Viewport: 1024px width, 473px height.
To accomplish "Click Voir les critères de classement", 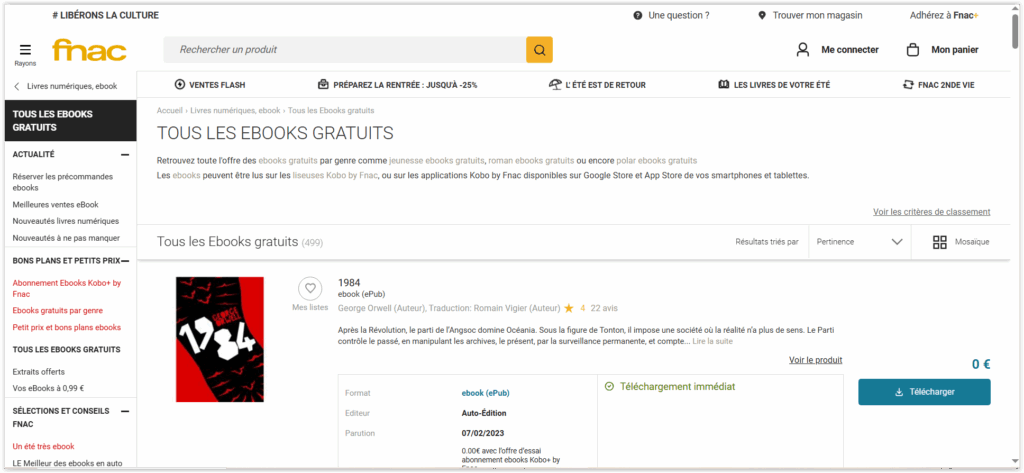I will (x=931, y=212).
